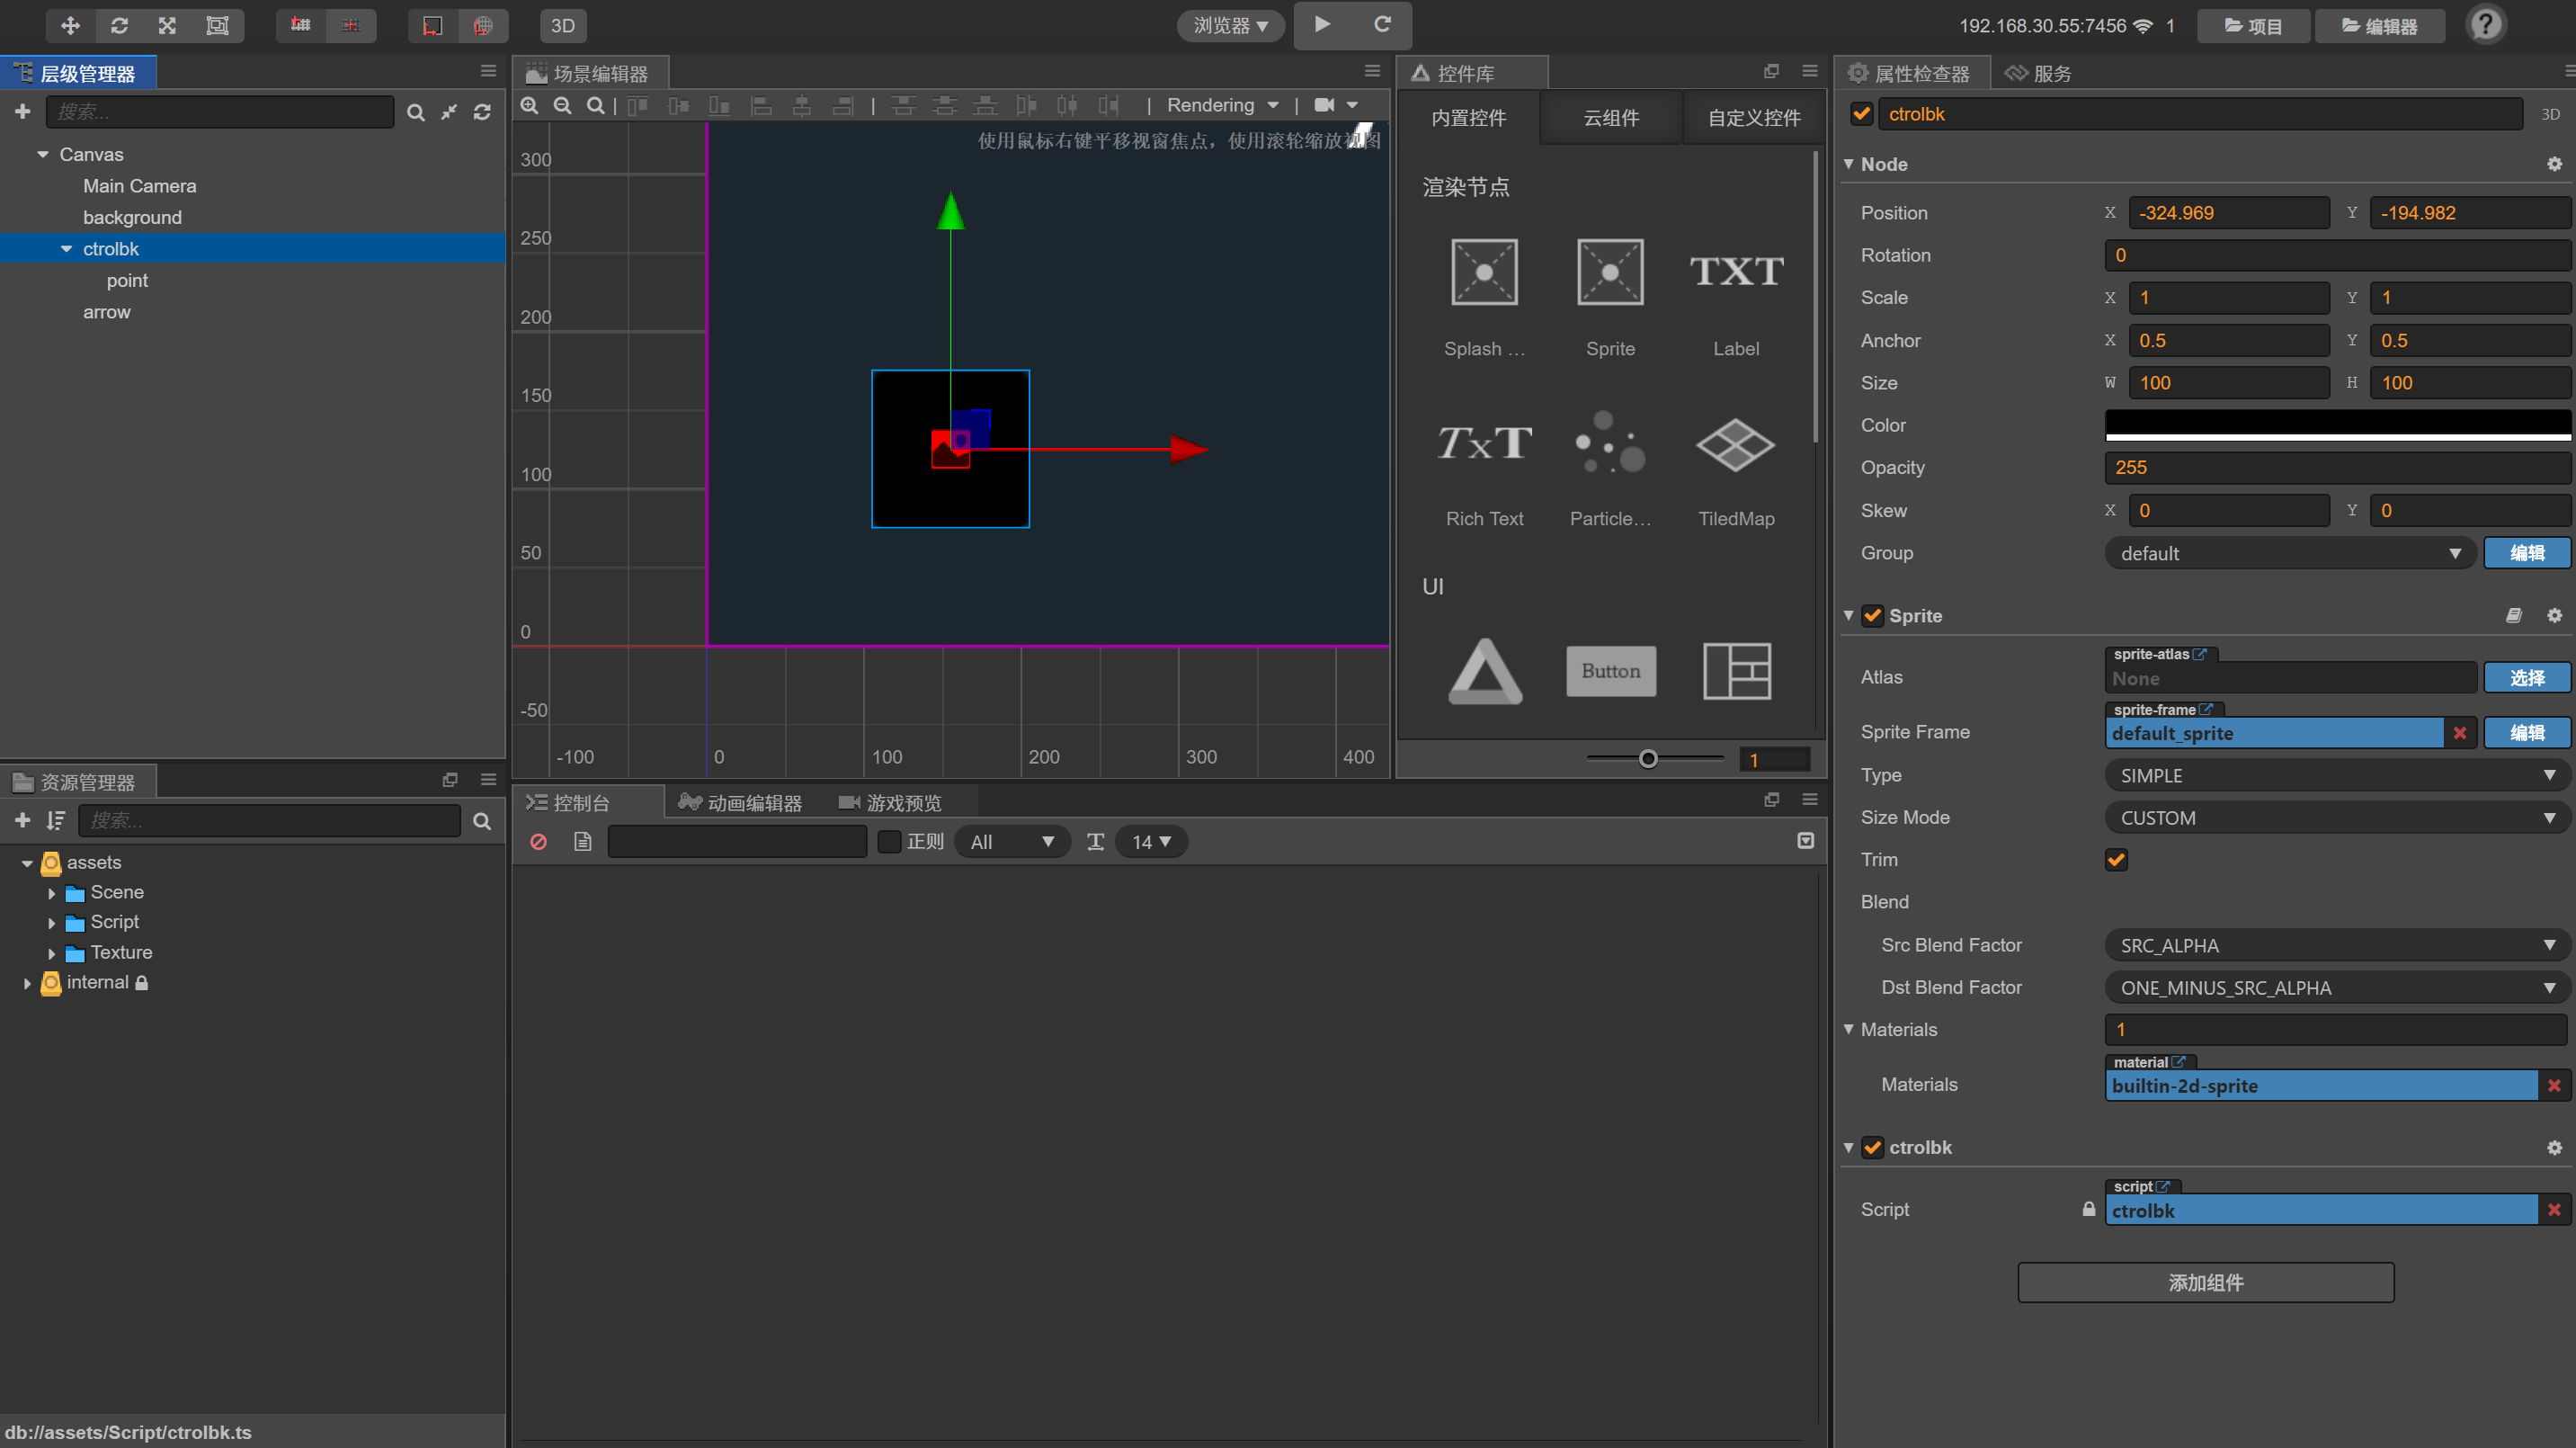2576x1448 pixels.
Task: Click refresh in the hierarchy panel
Action: (x=482, y=112)
